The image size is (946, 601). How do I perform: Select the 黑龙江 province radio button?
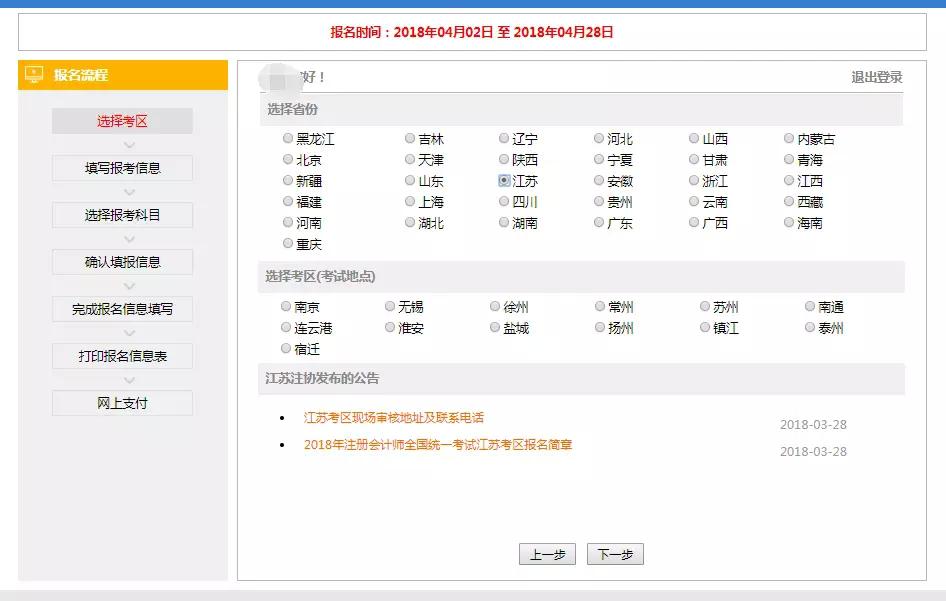(x=289, y=139)
